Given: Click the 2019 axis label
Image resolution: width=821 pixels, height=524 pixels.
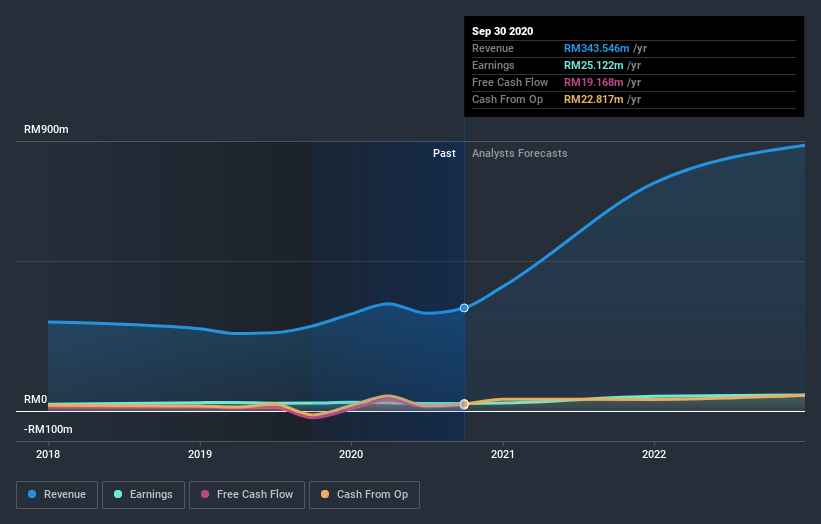Looking at the screenshot, I should pos(200,454).
